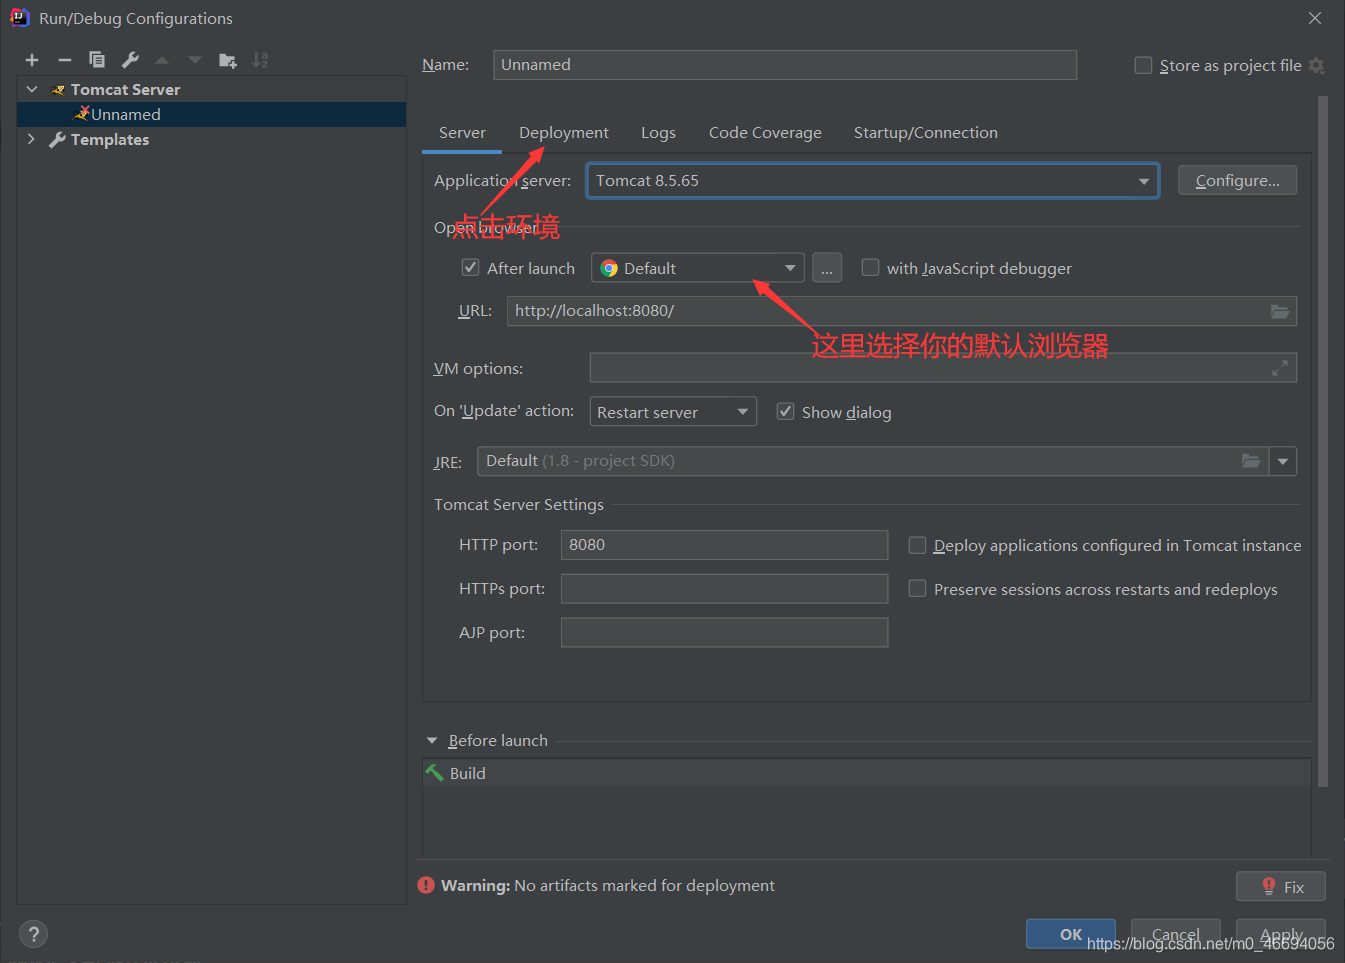This screenshot has height=963, width=1345.
Task: Open help with question mark button
Action: coord(33,934)
